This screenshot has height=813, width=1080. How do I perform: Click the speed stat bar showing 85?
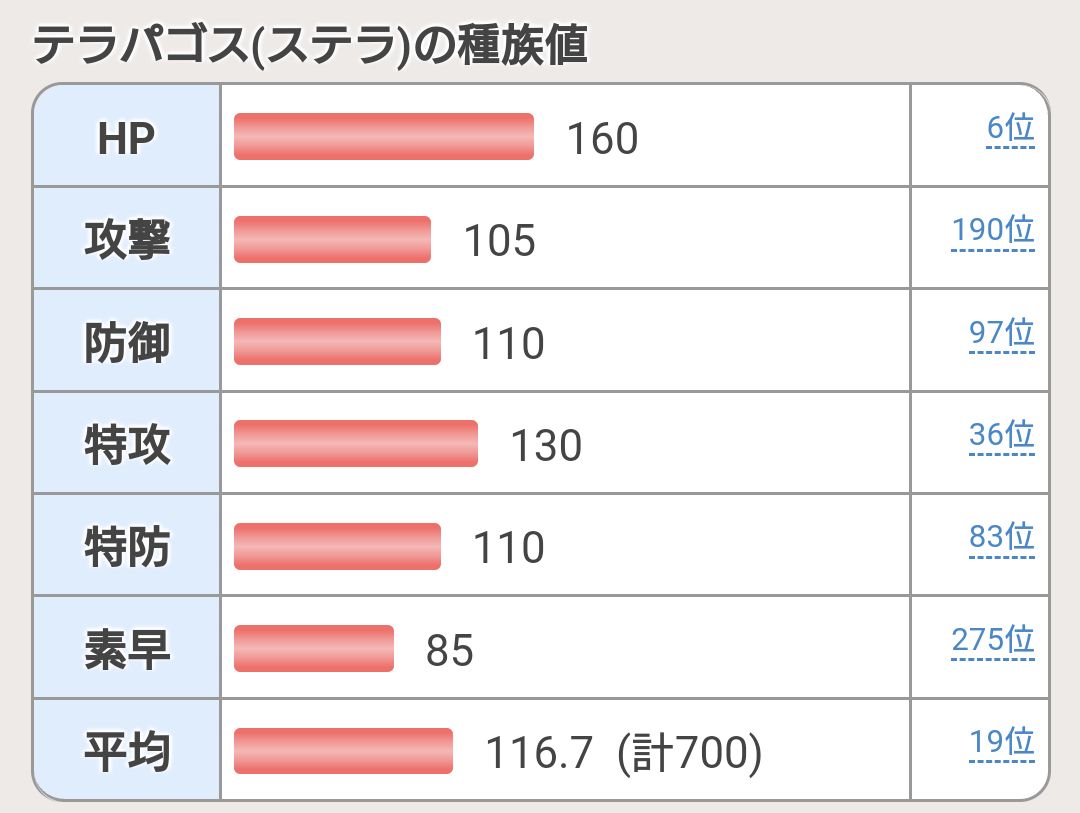click(313, 649)
